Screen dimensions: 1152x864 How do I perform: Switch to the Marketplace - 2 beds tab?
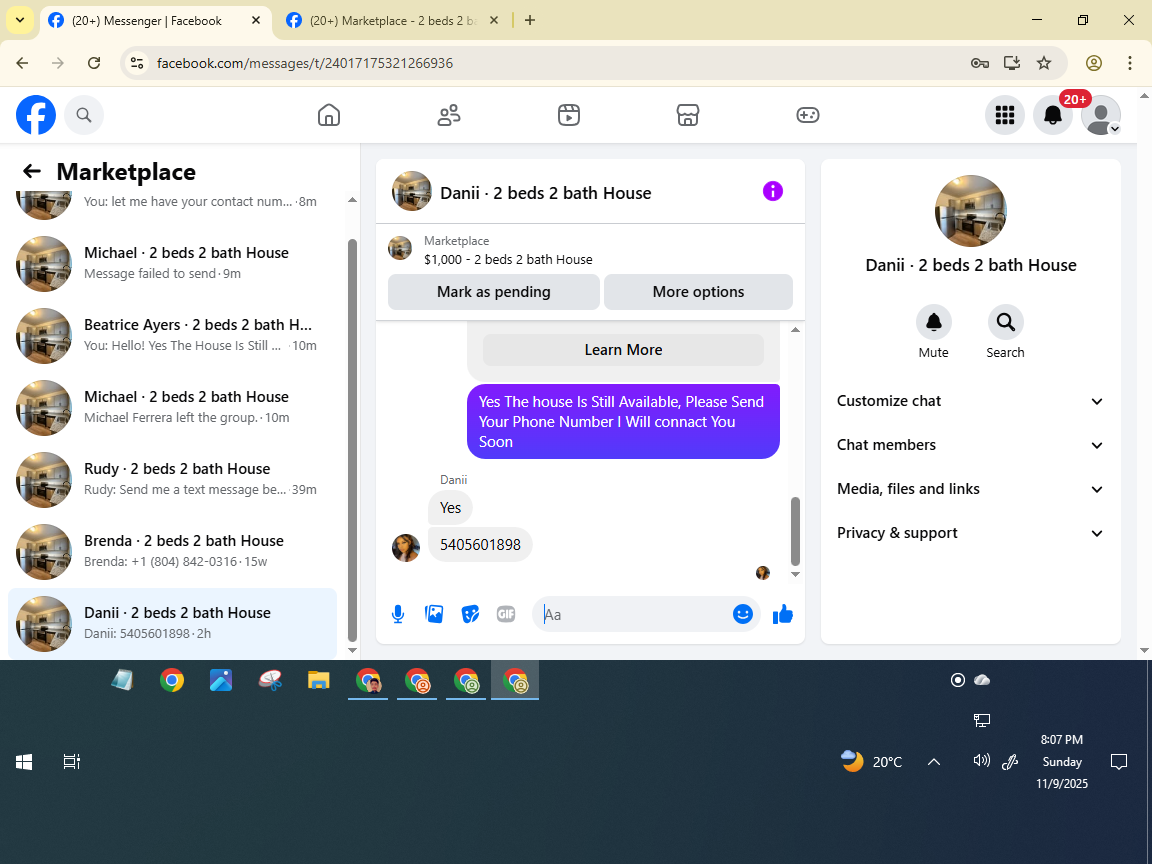[393, 21]
